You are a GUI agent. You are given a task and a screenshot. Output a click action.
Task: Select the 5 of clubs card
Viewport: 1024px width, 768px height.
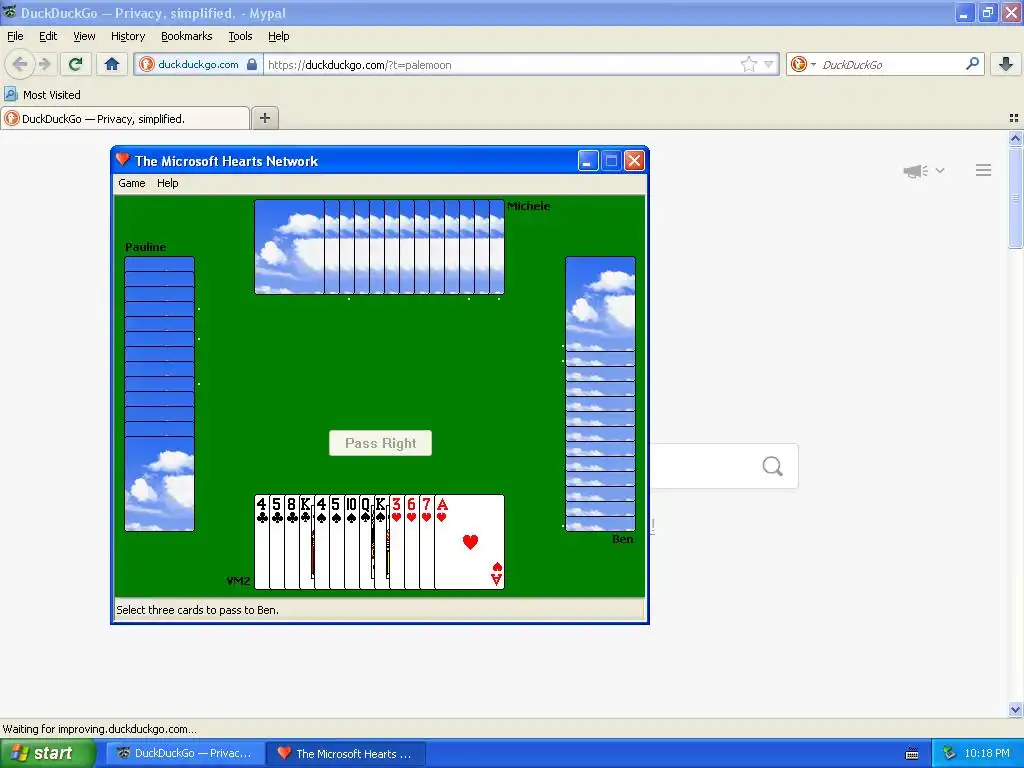tap(277, 542)
